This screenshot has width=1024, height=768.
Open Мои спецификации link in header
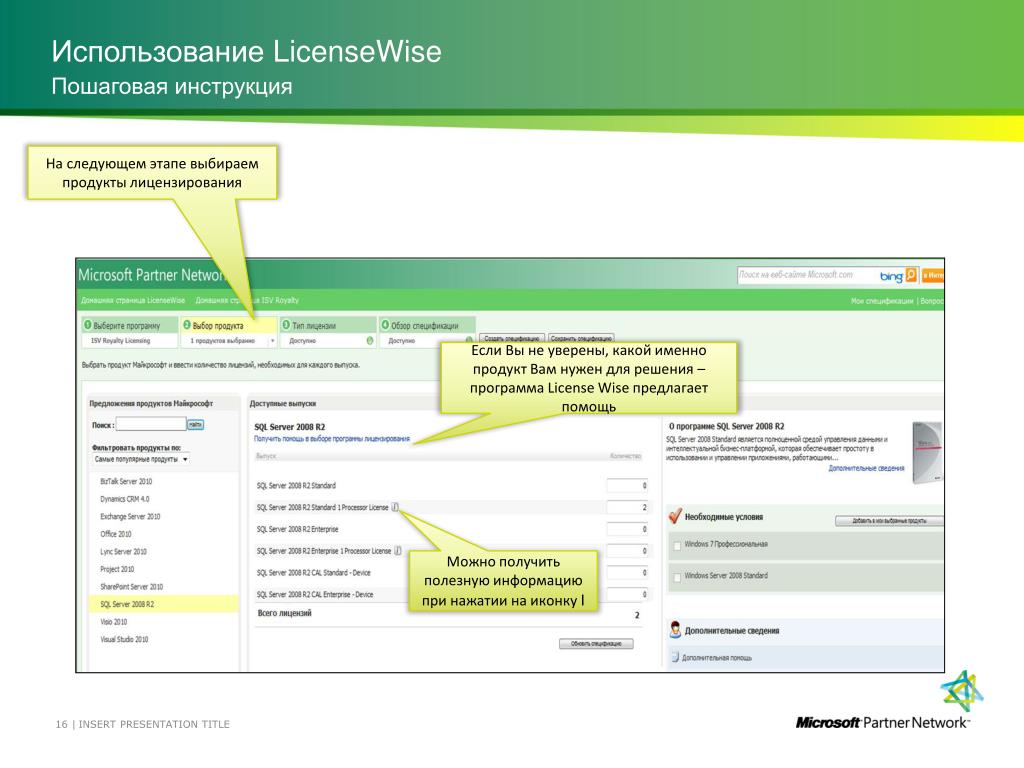click(882, 301)
